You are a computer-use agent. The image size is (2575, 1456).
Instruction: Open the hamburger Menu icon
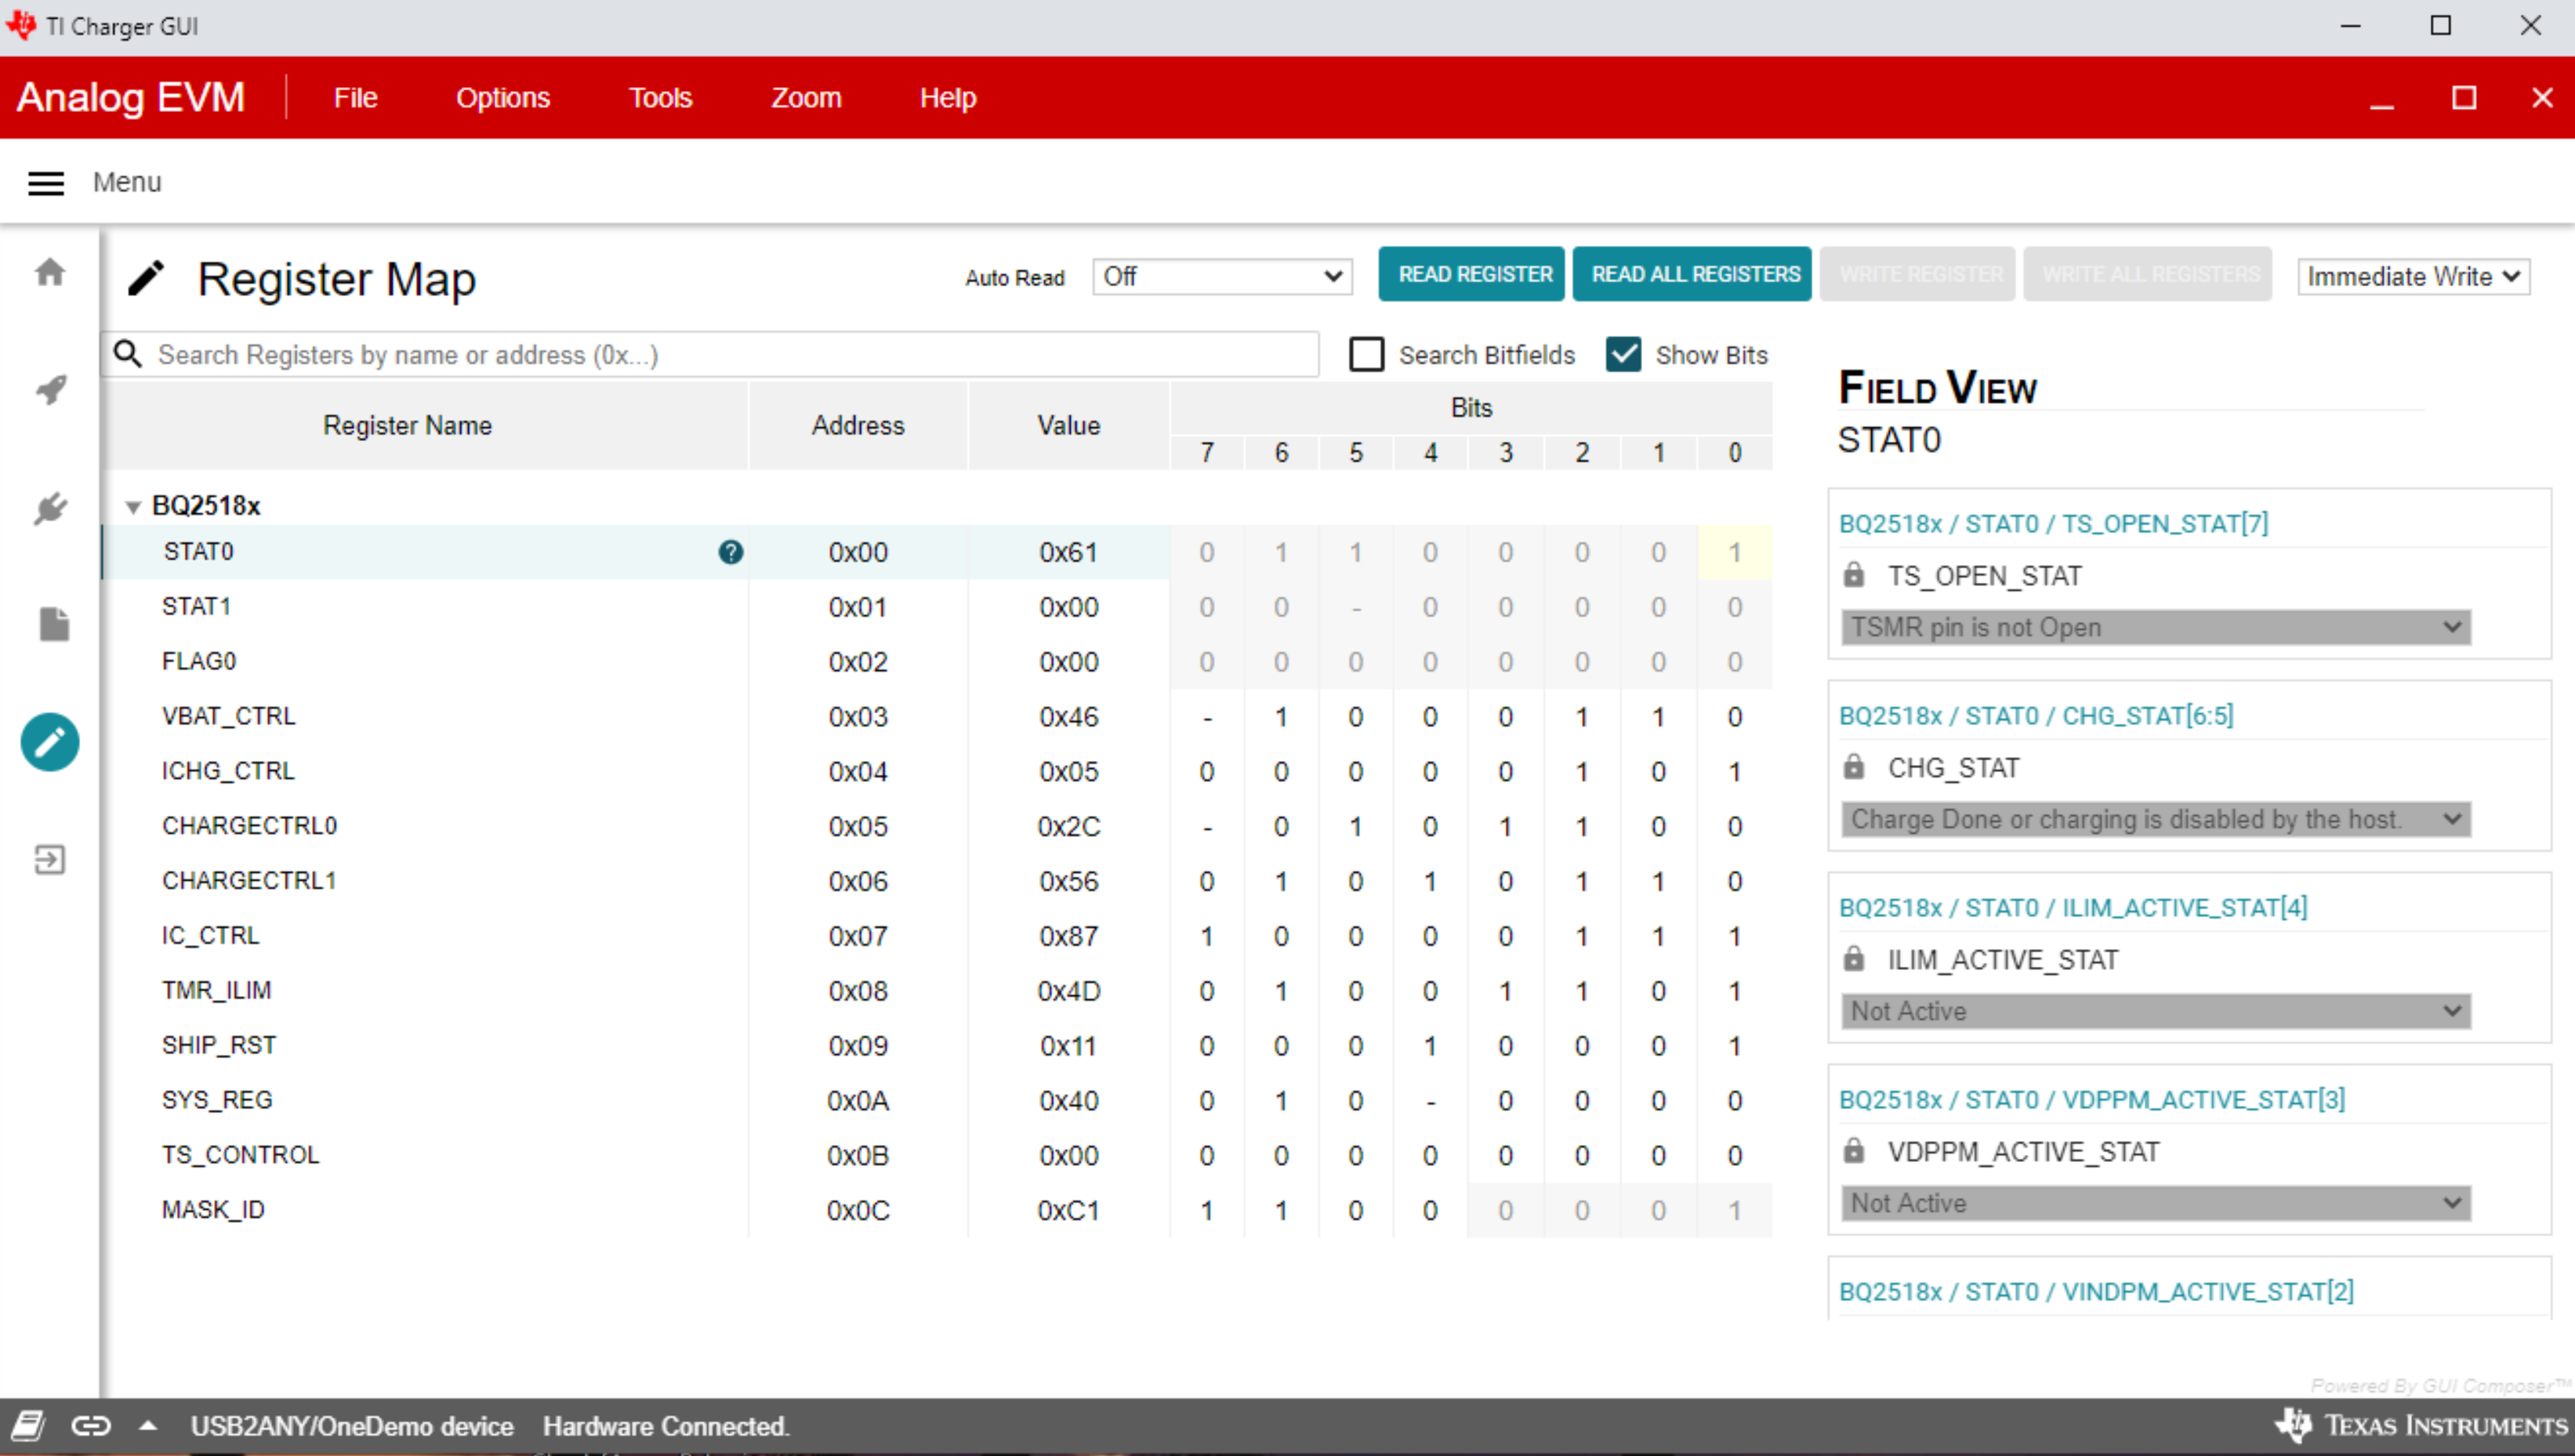(x=46, y=183)
